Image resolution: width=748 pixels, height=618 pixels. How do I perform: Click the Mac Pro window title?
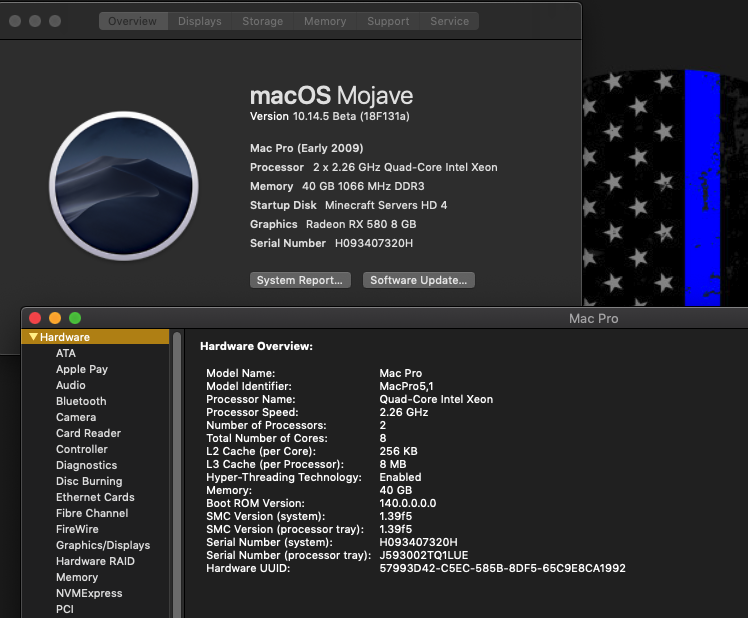(x=593, y=318)
